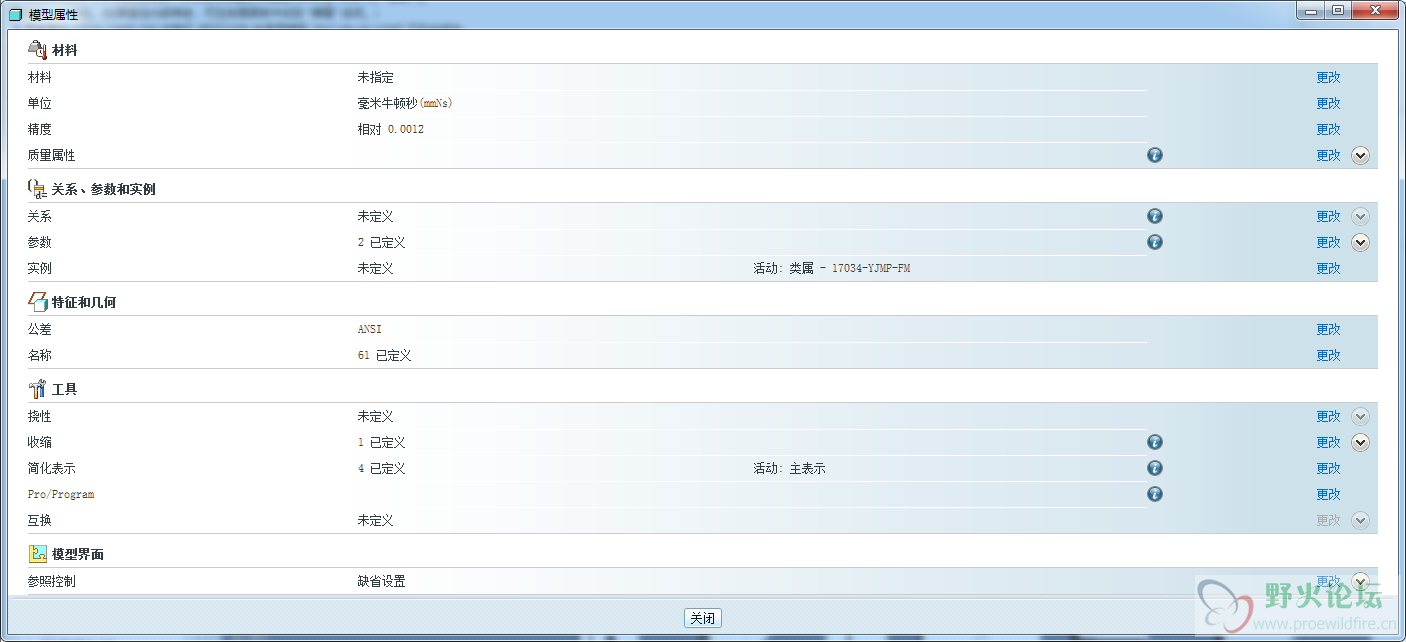Click info icon in 质量属性 row
This screenshot has height=642, width=1406.
[x=1155, y=155]
